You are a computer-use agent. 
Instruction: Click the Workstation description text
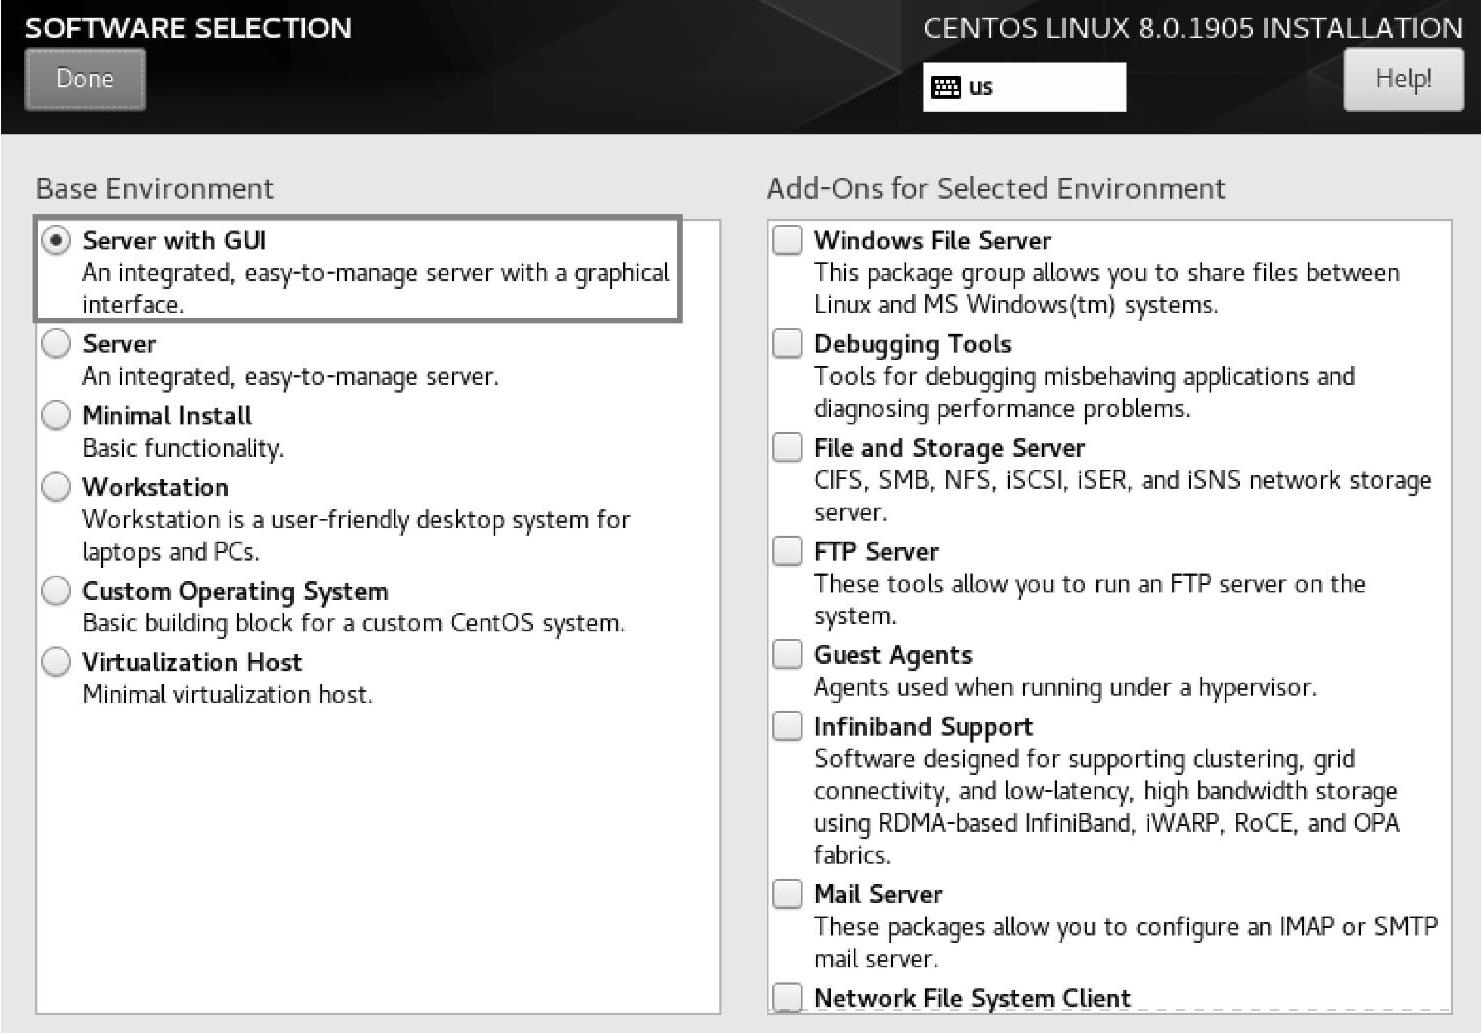[356, 536]
